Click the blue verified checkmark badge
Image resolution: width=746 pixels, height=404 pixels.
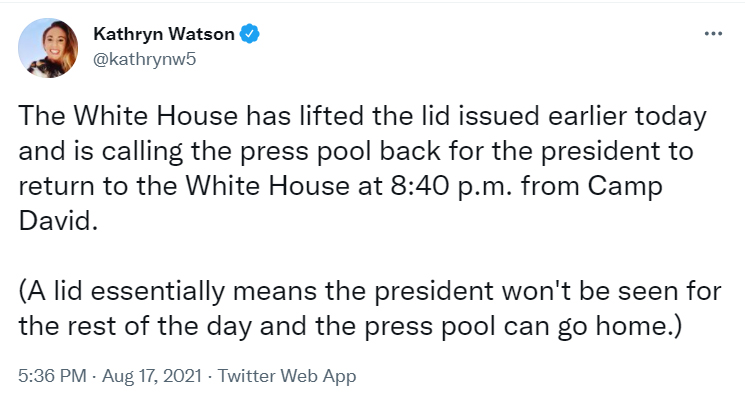(250, 34)
